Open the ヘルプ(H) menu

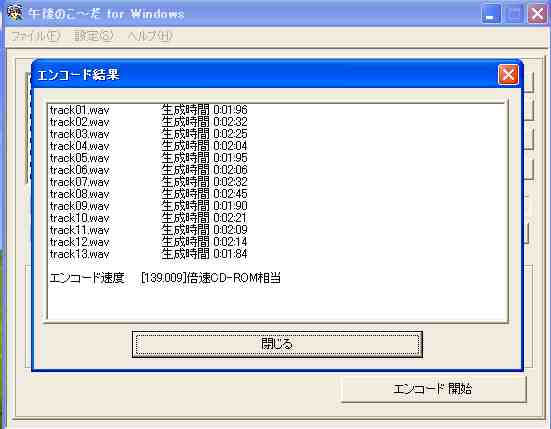[150, 36]
